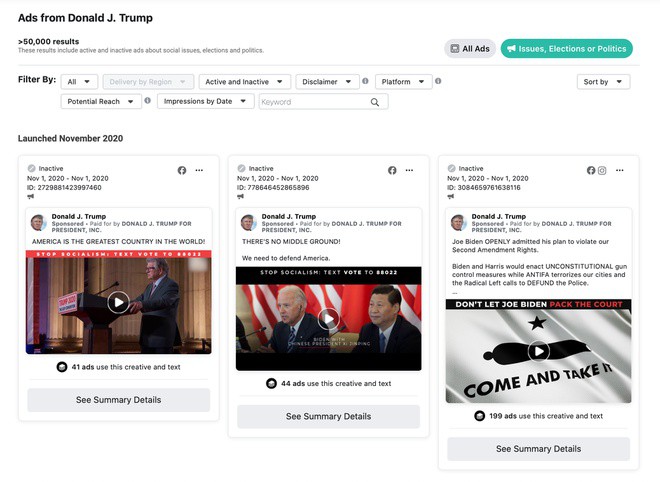Open the three-dot menu on second ad card
This screenshot has width=660, height=482.
click(x=409, y=170)
